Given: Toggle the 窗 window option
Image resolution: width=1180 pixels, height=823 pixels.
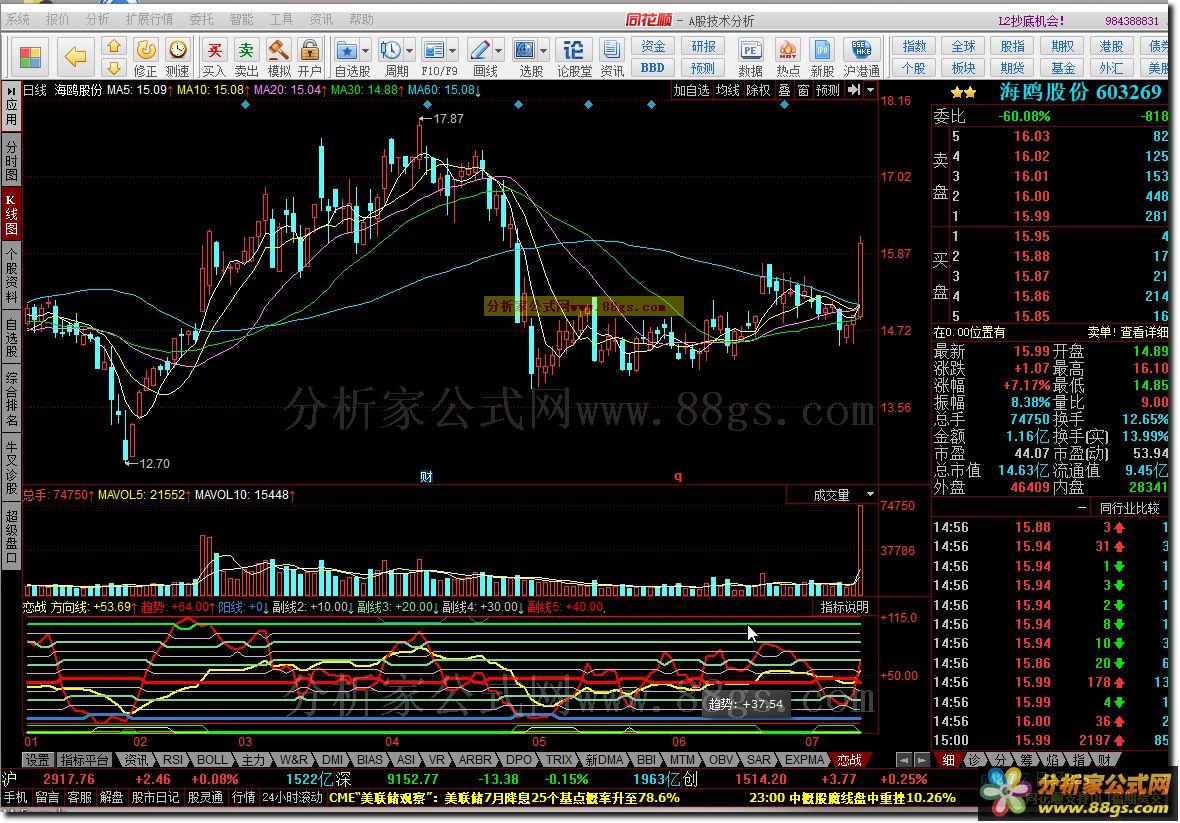Looking at the screenshot, I should tap(804, 90).
